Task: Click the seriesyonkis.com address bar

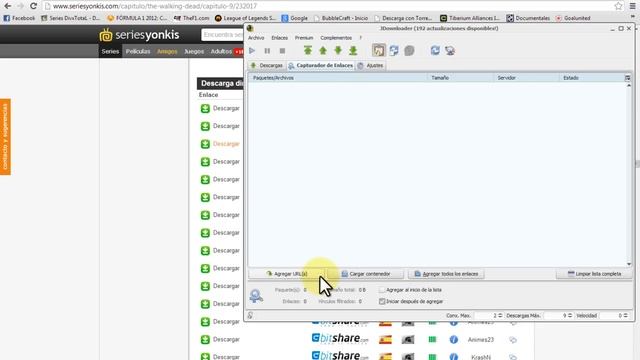Action: [x=327, y=6]
